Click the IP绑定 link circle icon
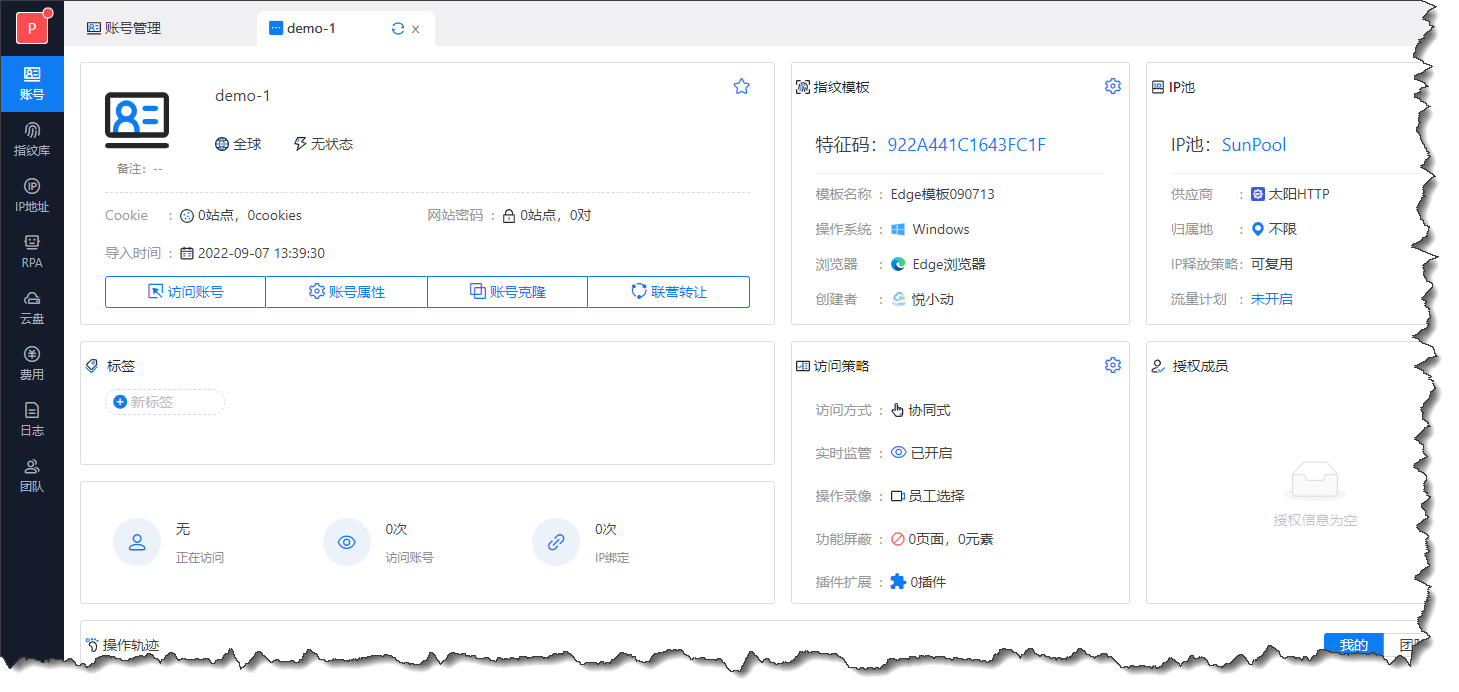This screenshot has height=692, width=1459. pyautogui.click(x=556, y=542)
